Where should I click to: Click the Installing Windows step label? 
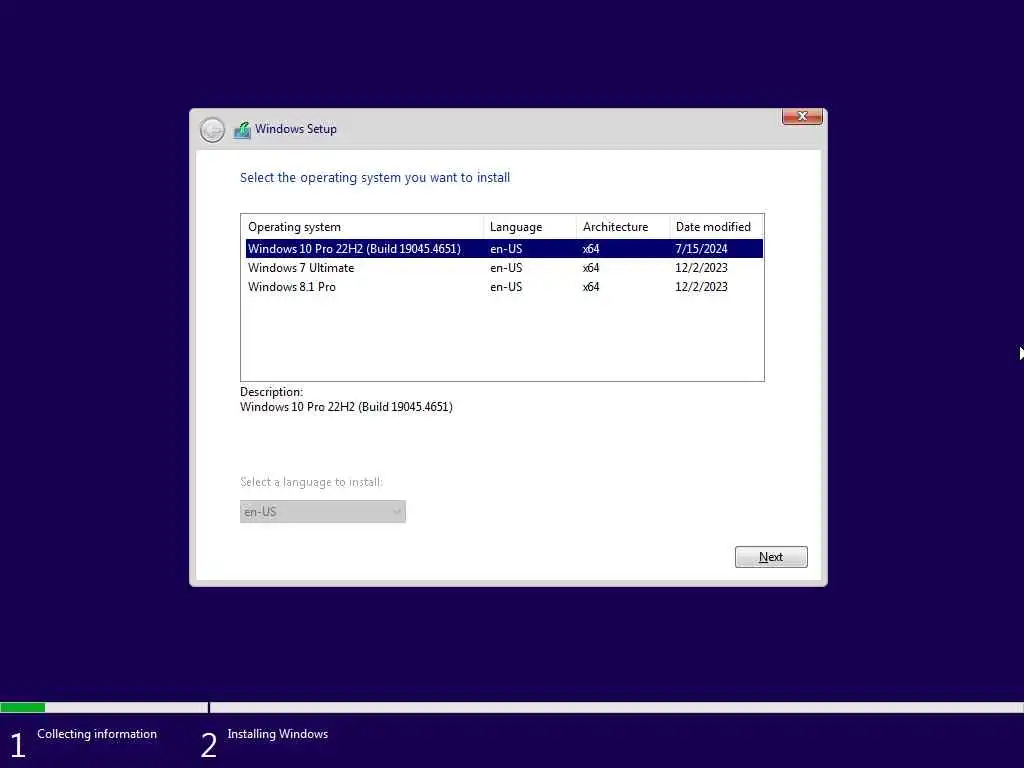[278, 734]
